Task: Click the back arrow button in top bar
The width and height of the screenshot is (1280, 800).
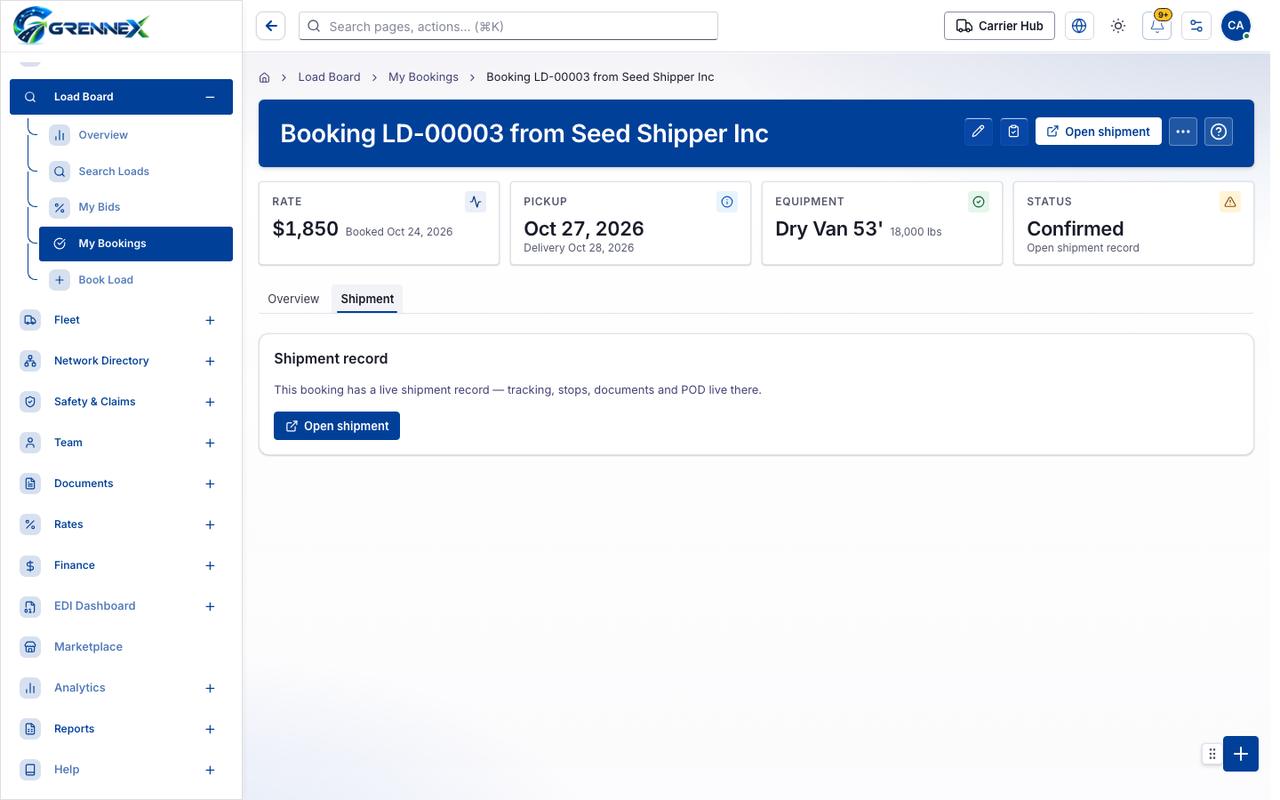Action: point(270,26)
